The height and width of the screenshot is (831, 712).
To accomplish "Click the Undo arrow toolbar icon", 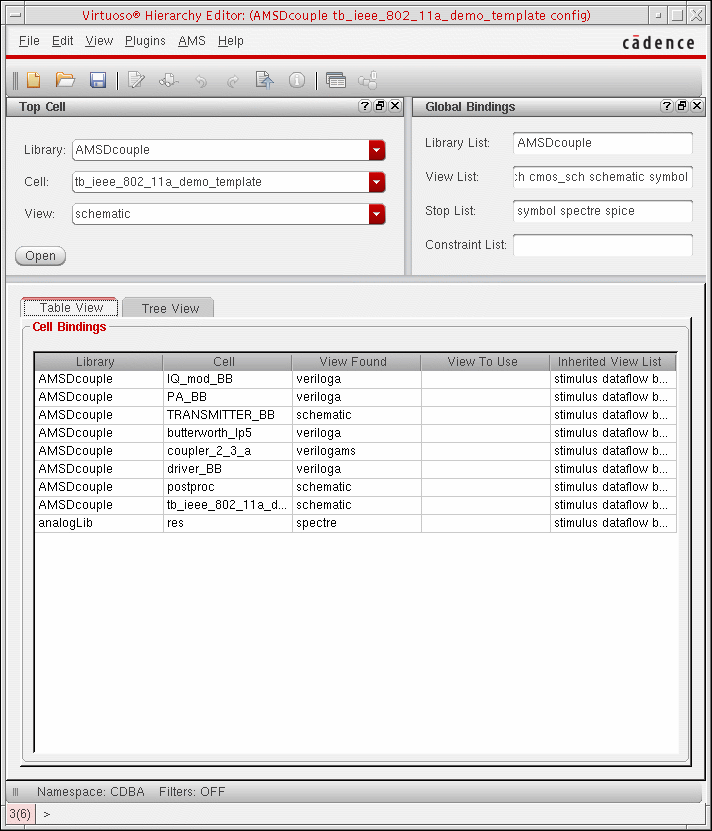I will coord(201,81).
